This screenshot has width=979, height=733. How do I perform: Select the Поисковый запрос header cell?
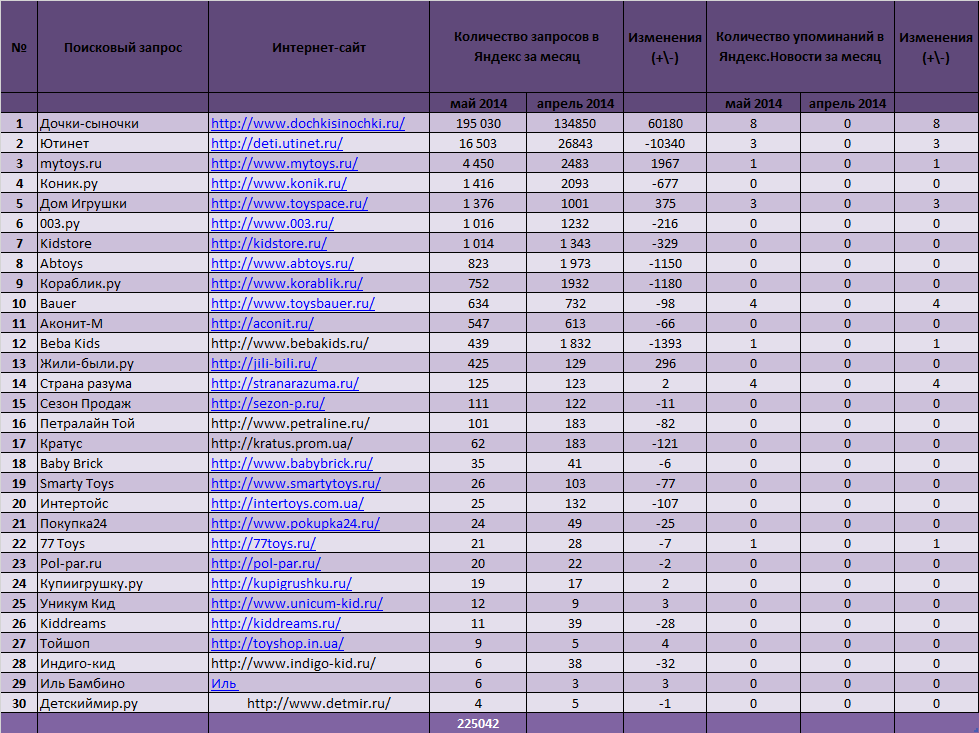[123, 47]
